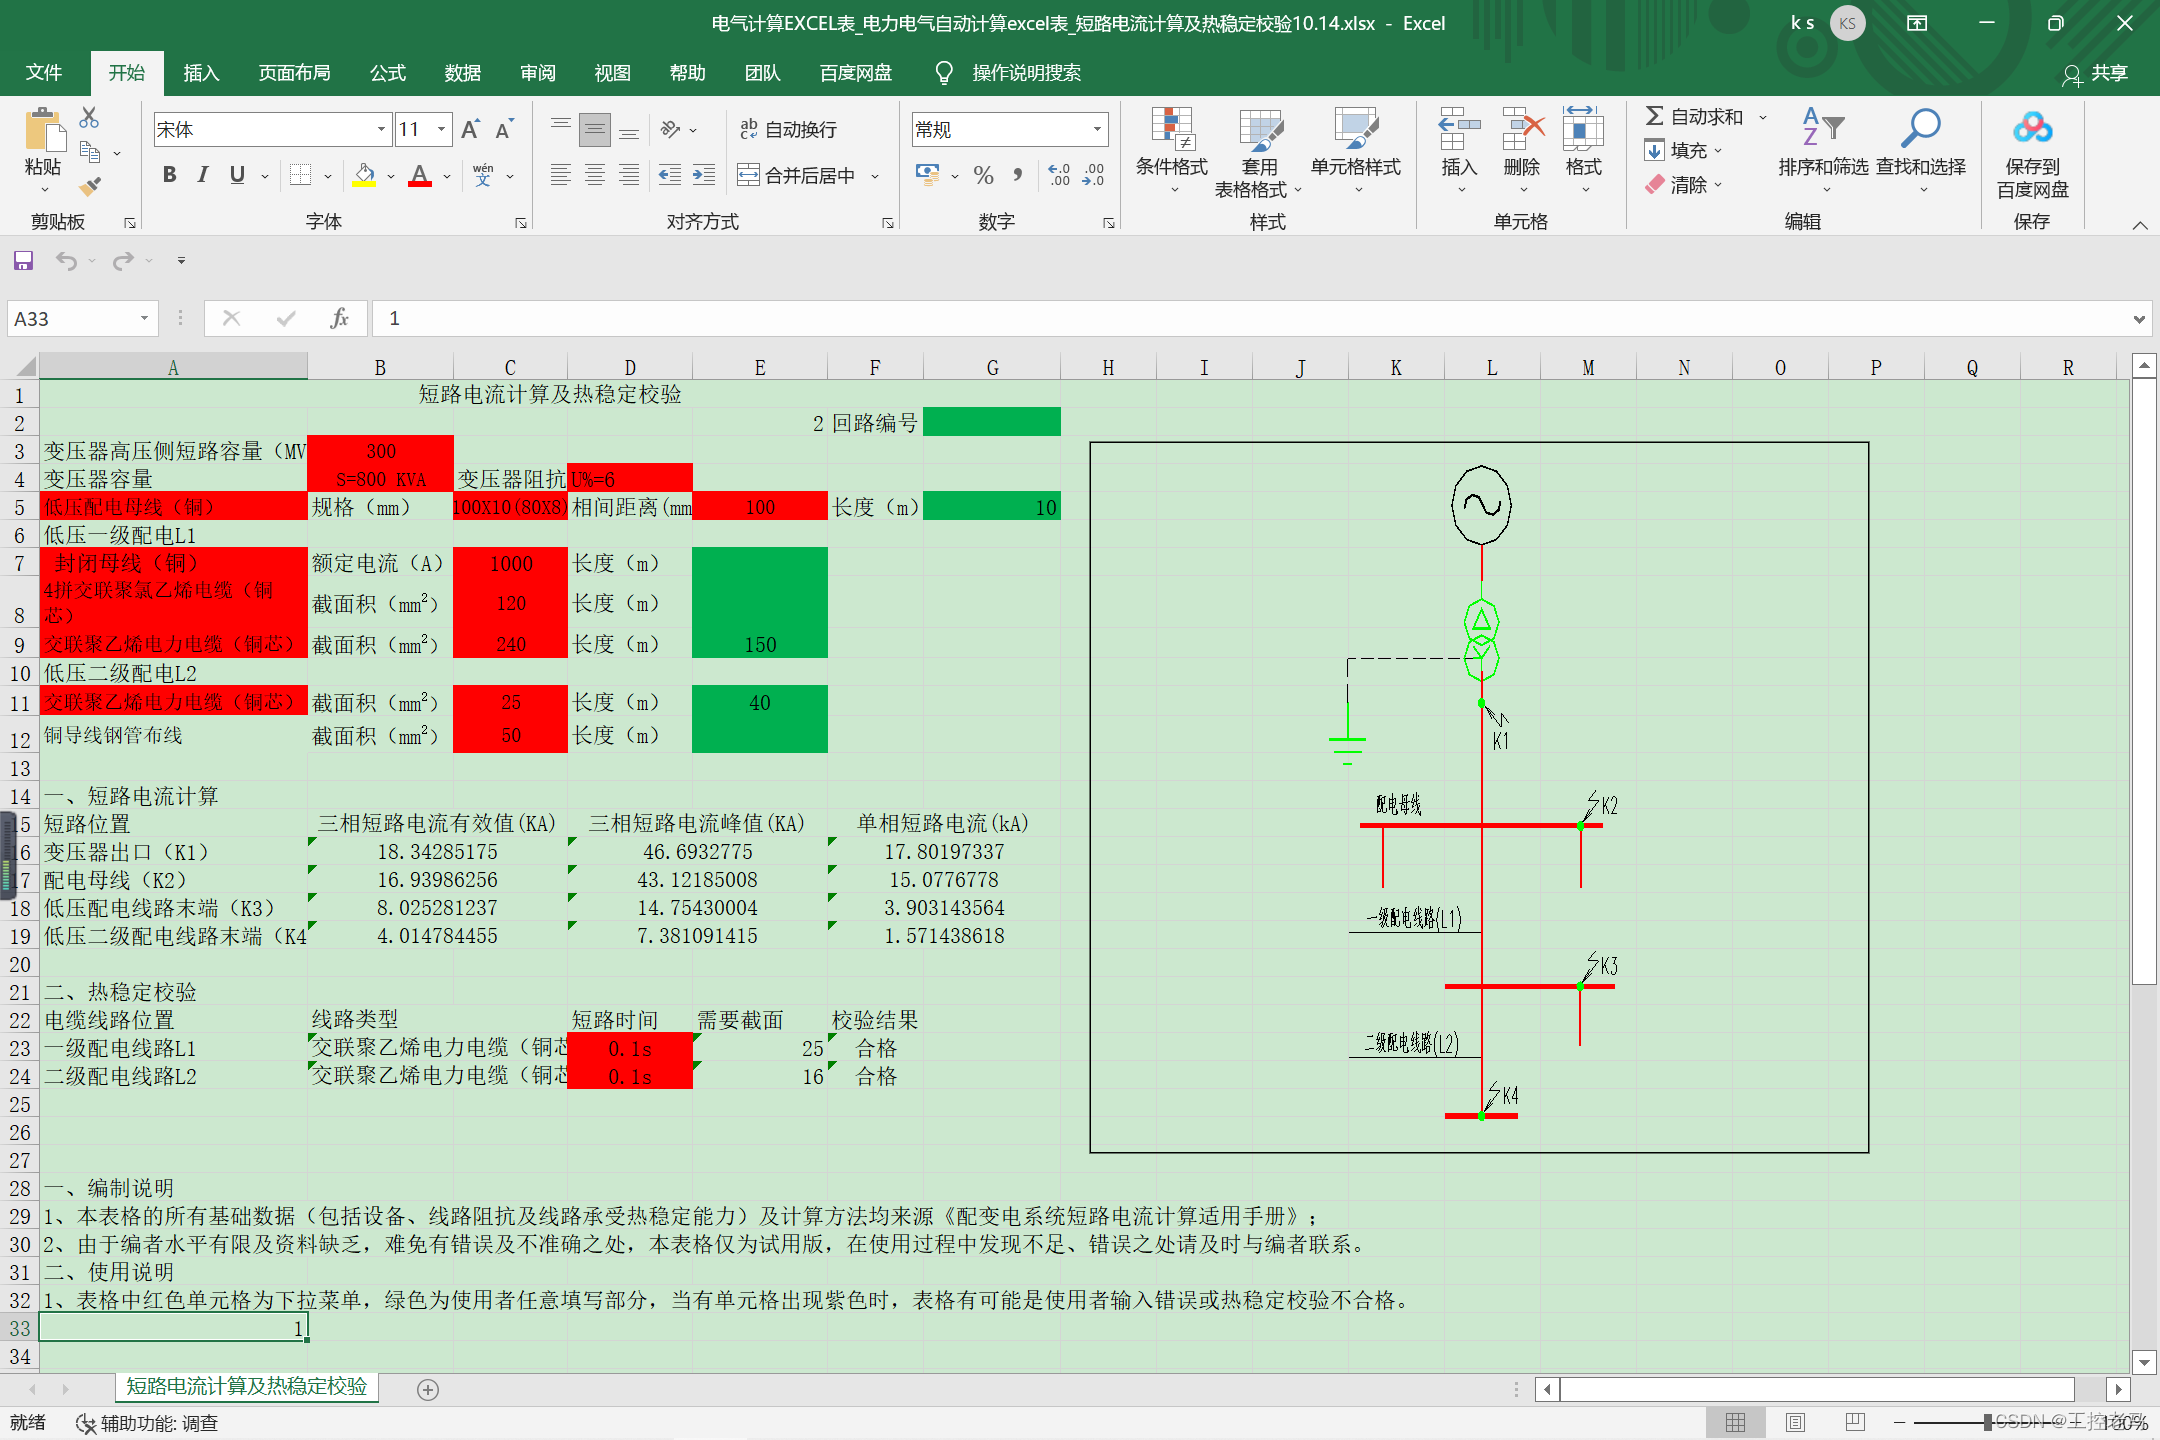Click the 共享 share button

(2096, 73)
